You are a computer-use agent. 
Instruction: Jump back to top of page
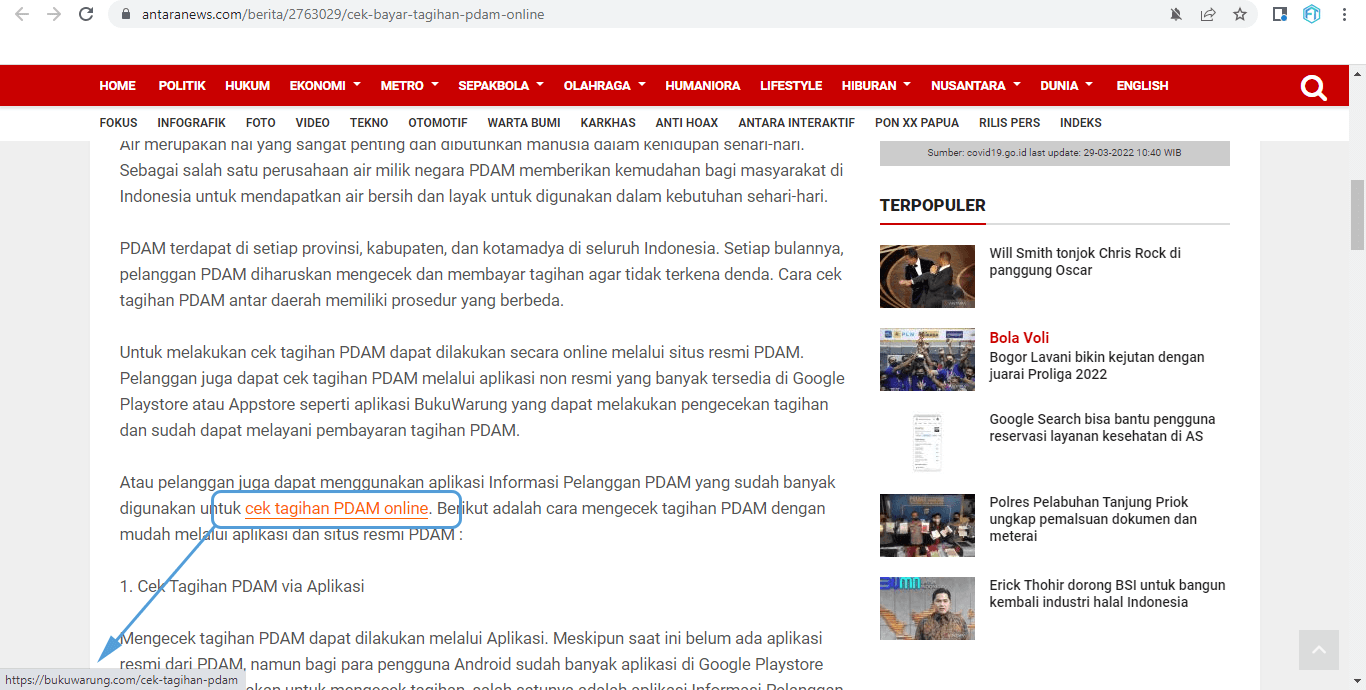click(1318, 650)
